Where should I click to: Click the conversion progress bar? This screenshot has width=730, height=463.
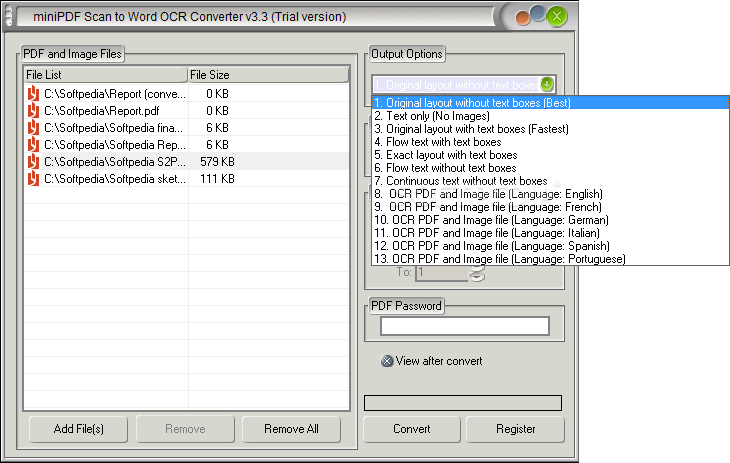[x=463, y=403]
